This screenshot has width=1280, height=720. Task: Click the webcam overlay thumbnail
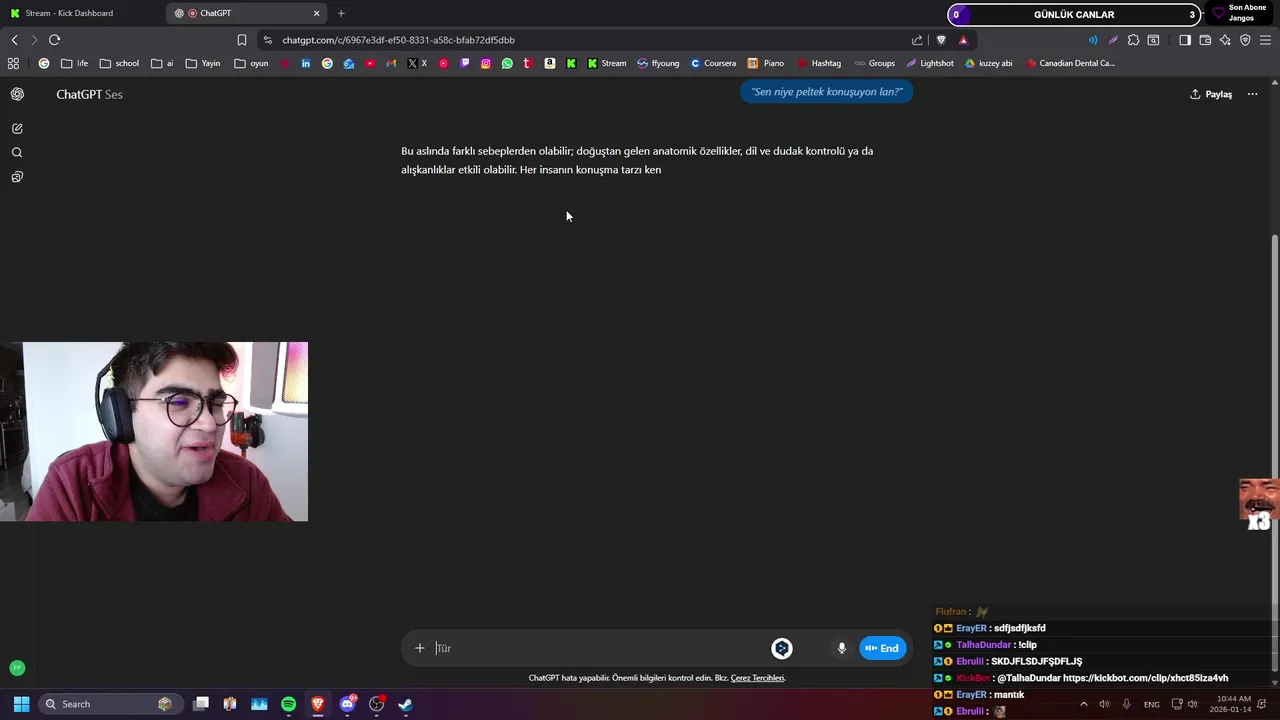(x=154, y=432)
